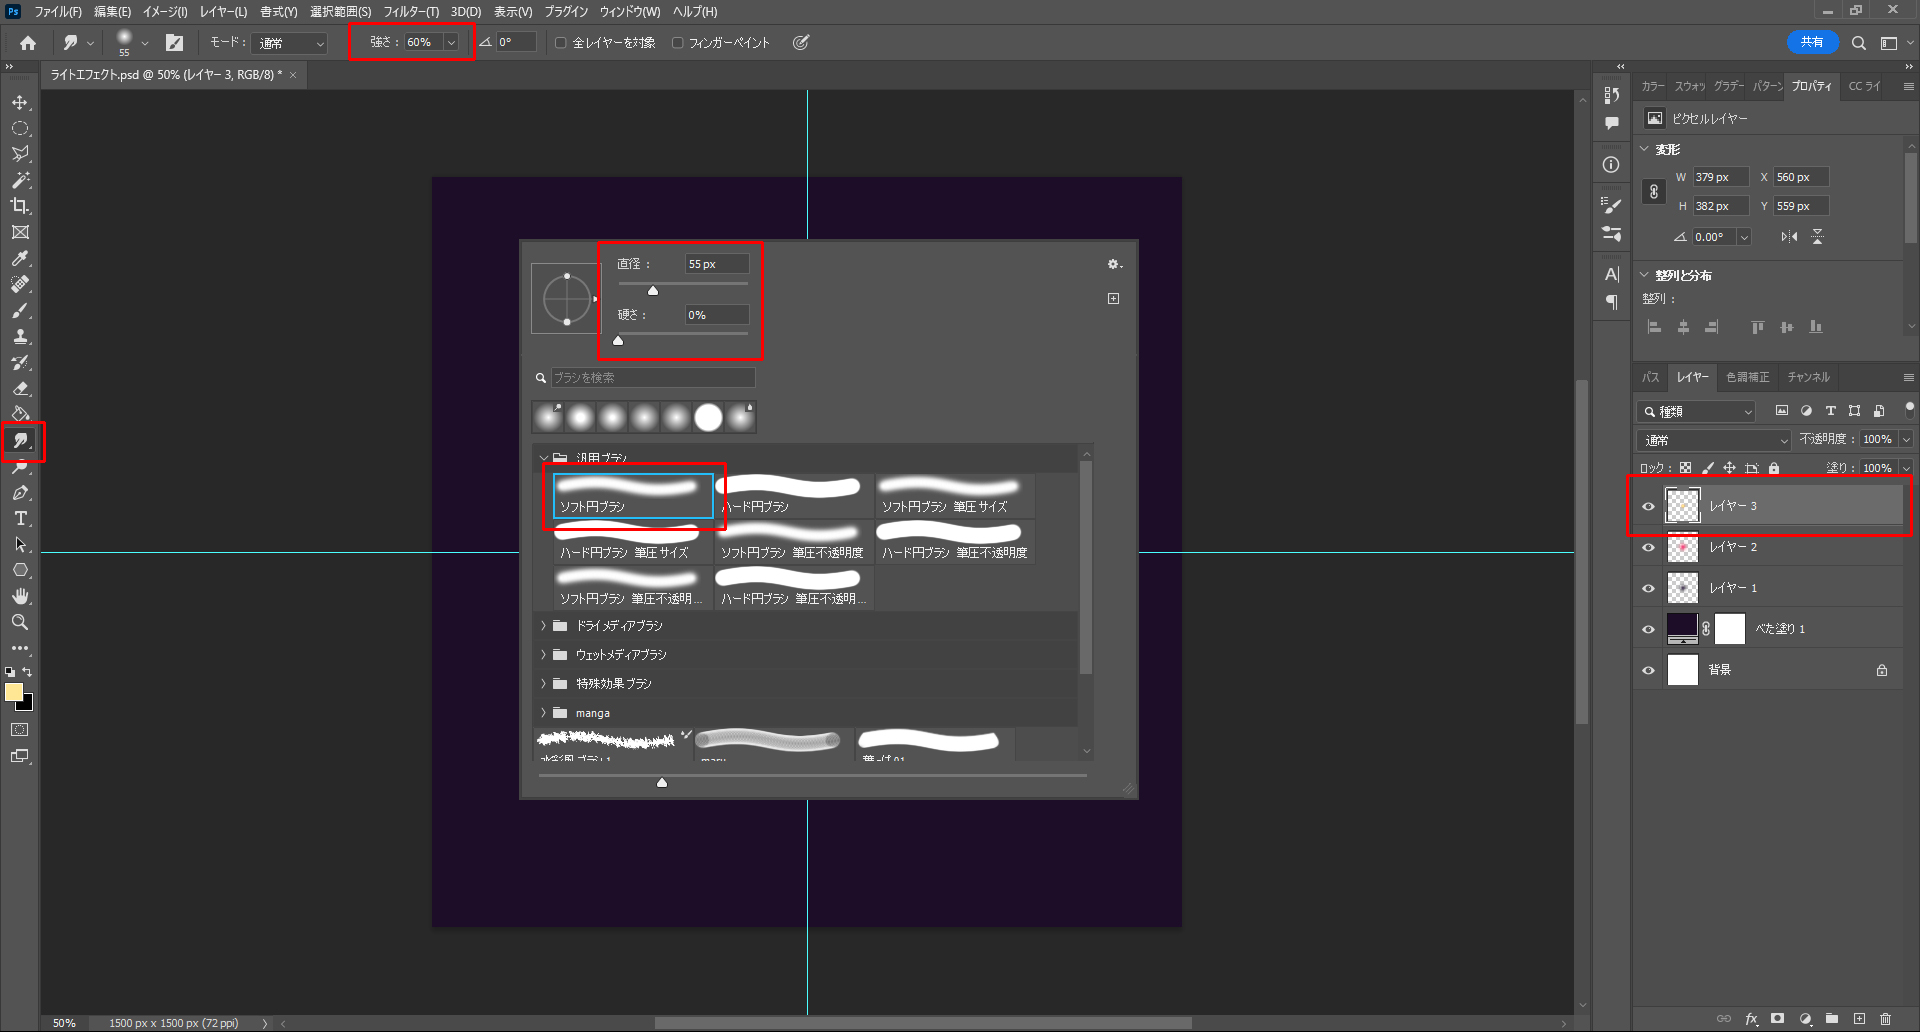
Task: Switch to the チャンネル tab
Action: [x=1808, y=377]
